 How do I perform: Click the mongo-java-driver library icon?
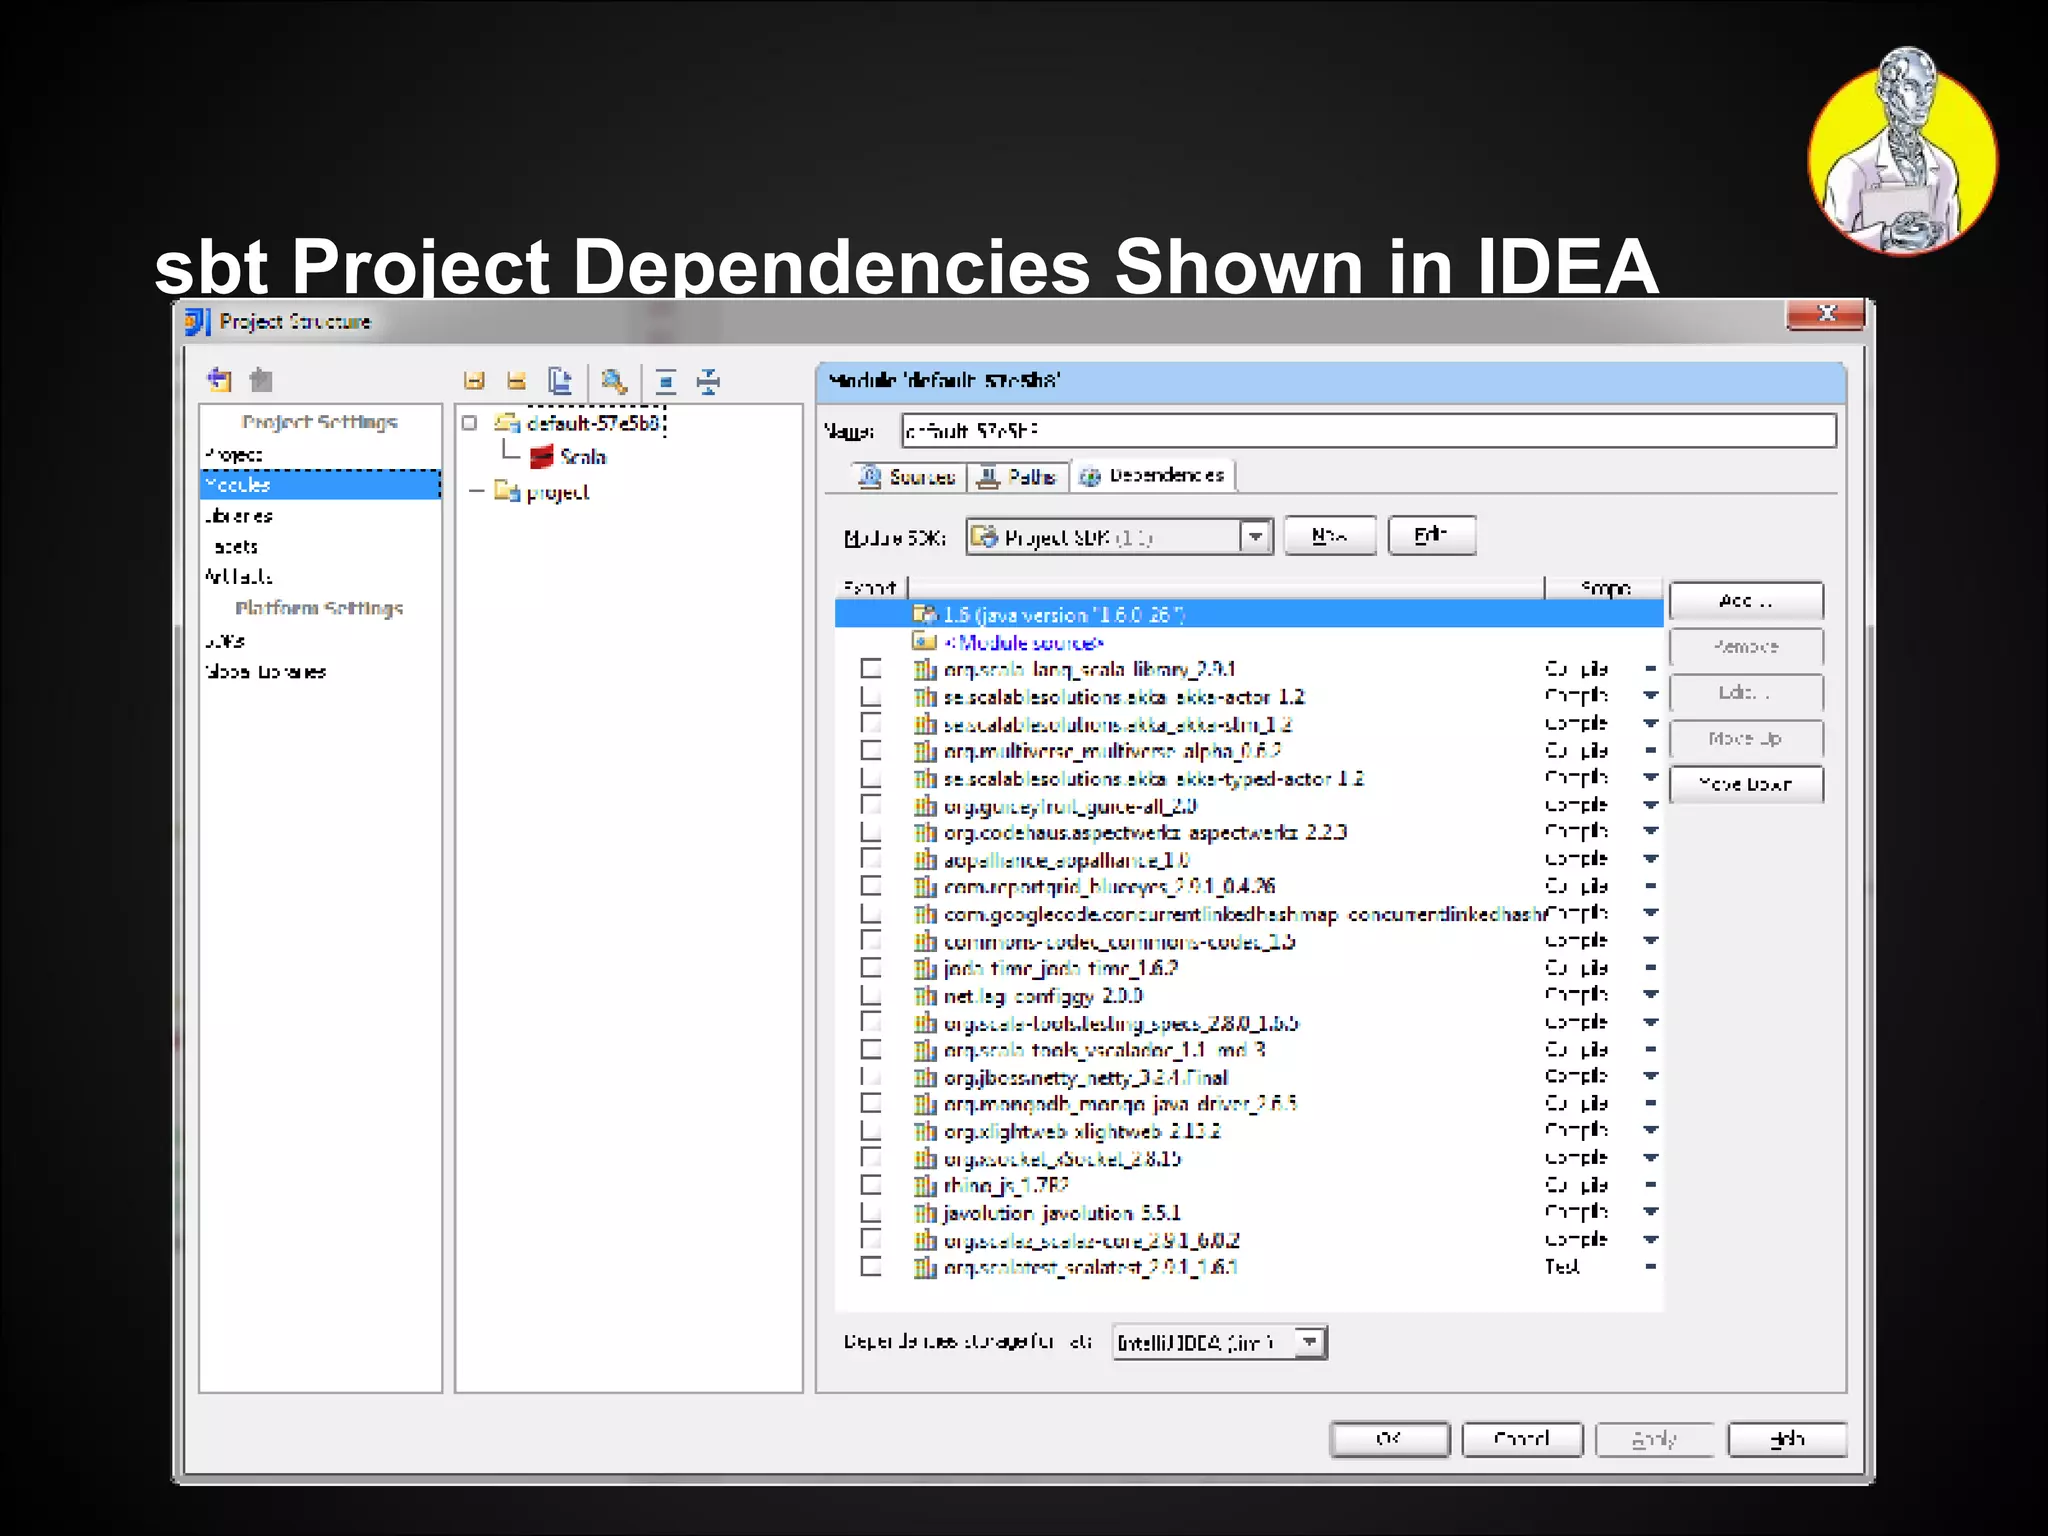925,1104
